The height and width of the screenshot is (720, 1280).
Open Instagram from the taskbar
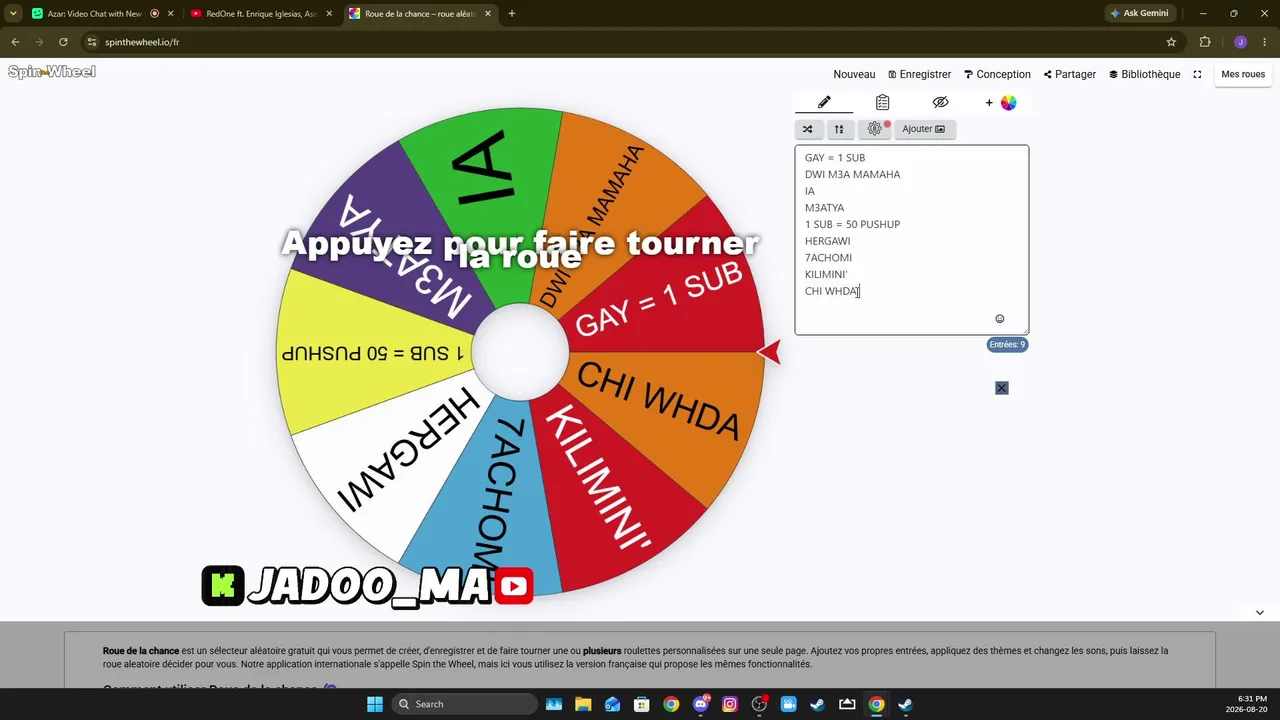(730, 704)
